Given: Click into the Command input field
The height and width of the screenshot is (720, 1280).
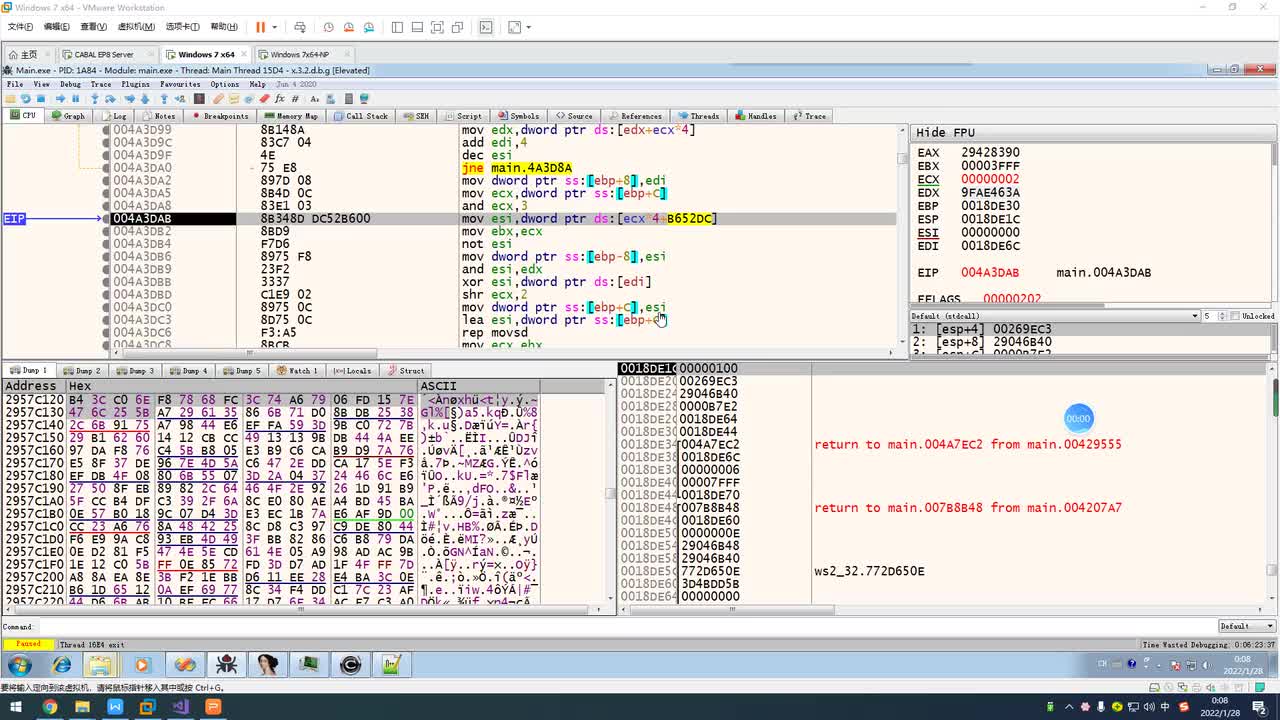Looking at the screenshot, I should 600,627.
